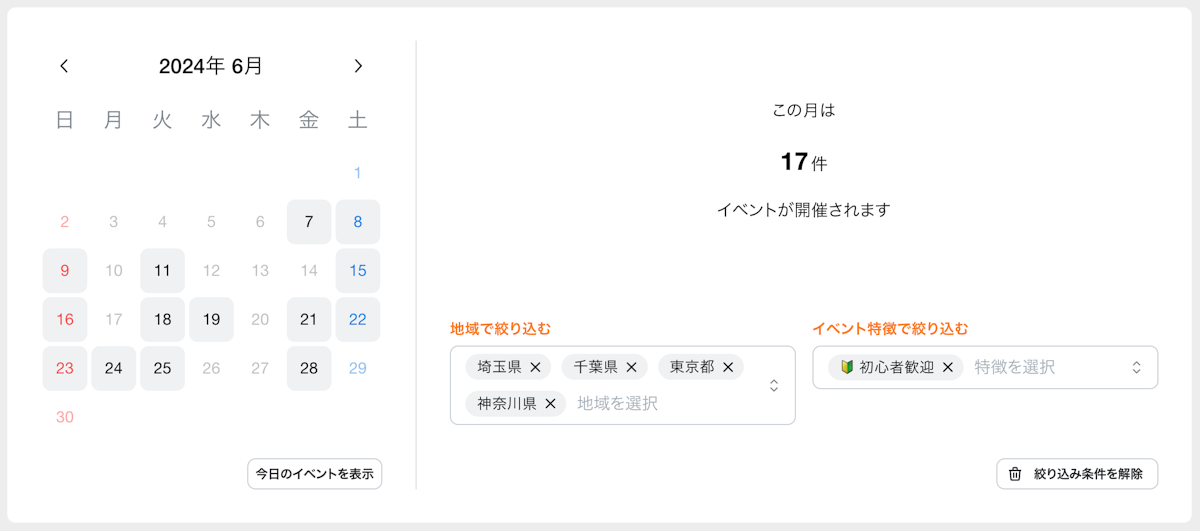The width and height of the screenshot is (1200, 531).
Task: Pick June 23 on the calendar
Action: (65, 368)
